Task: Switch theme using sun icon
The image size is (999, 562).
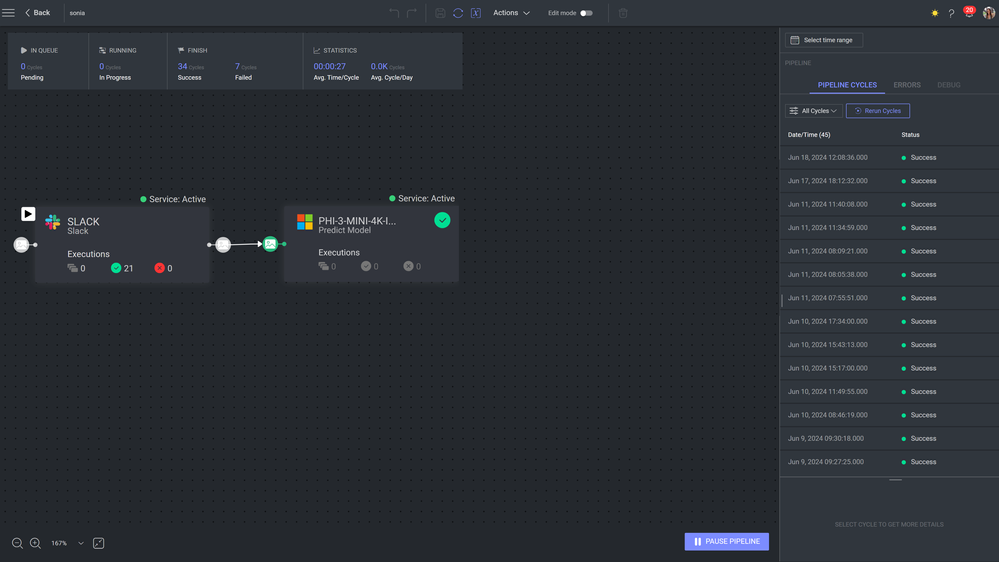Action: (935, 13)
